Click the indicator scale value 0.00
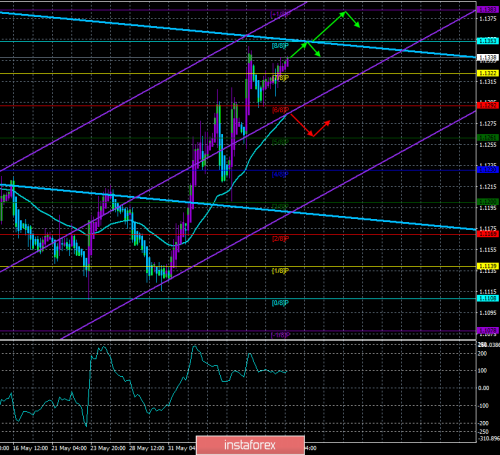 click(484, 388)
